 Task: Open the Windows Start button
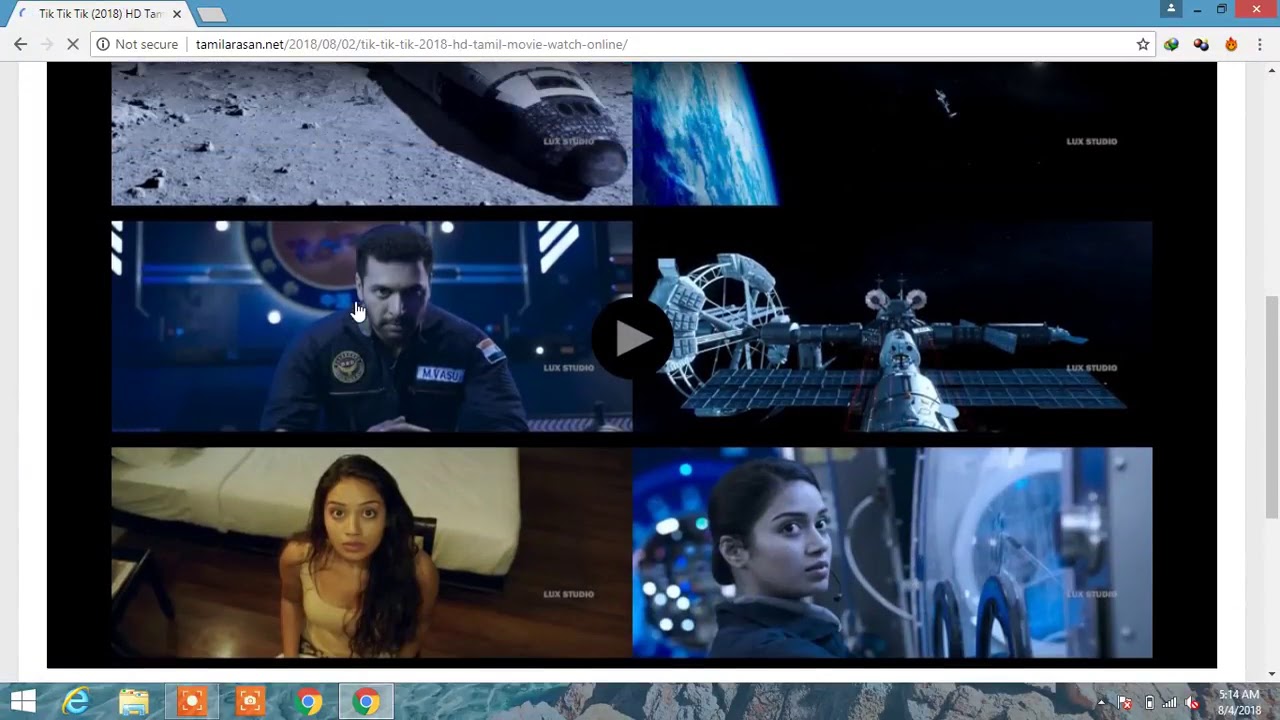(x=23, y=702)
